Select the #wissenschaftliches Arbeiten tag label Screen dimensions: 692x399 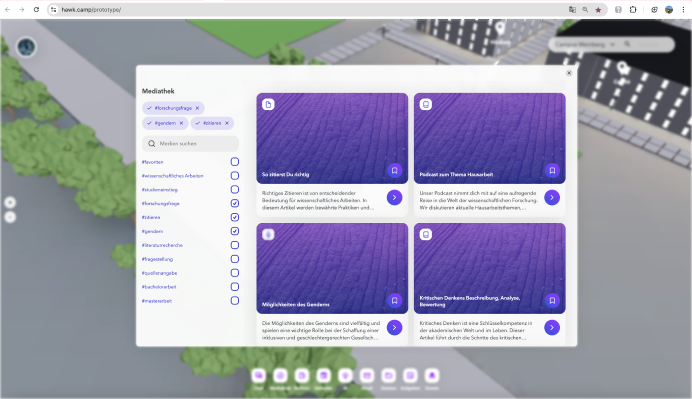(x=173, y=176)
